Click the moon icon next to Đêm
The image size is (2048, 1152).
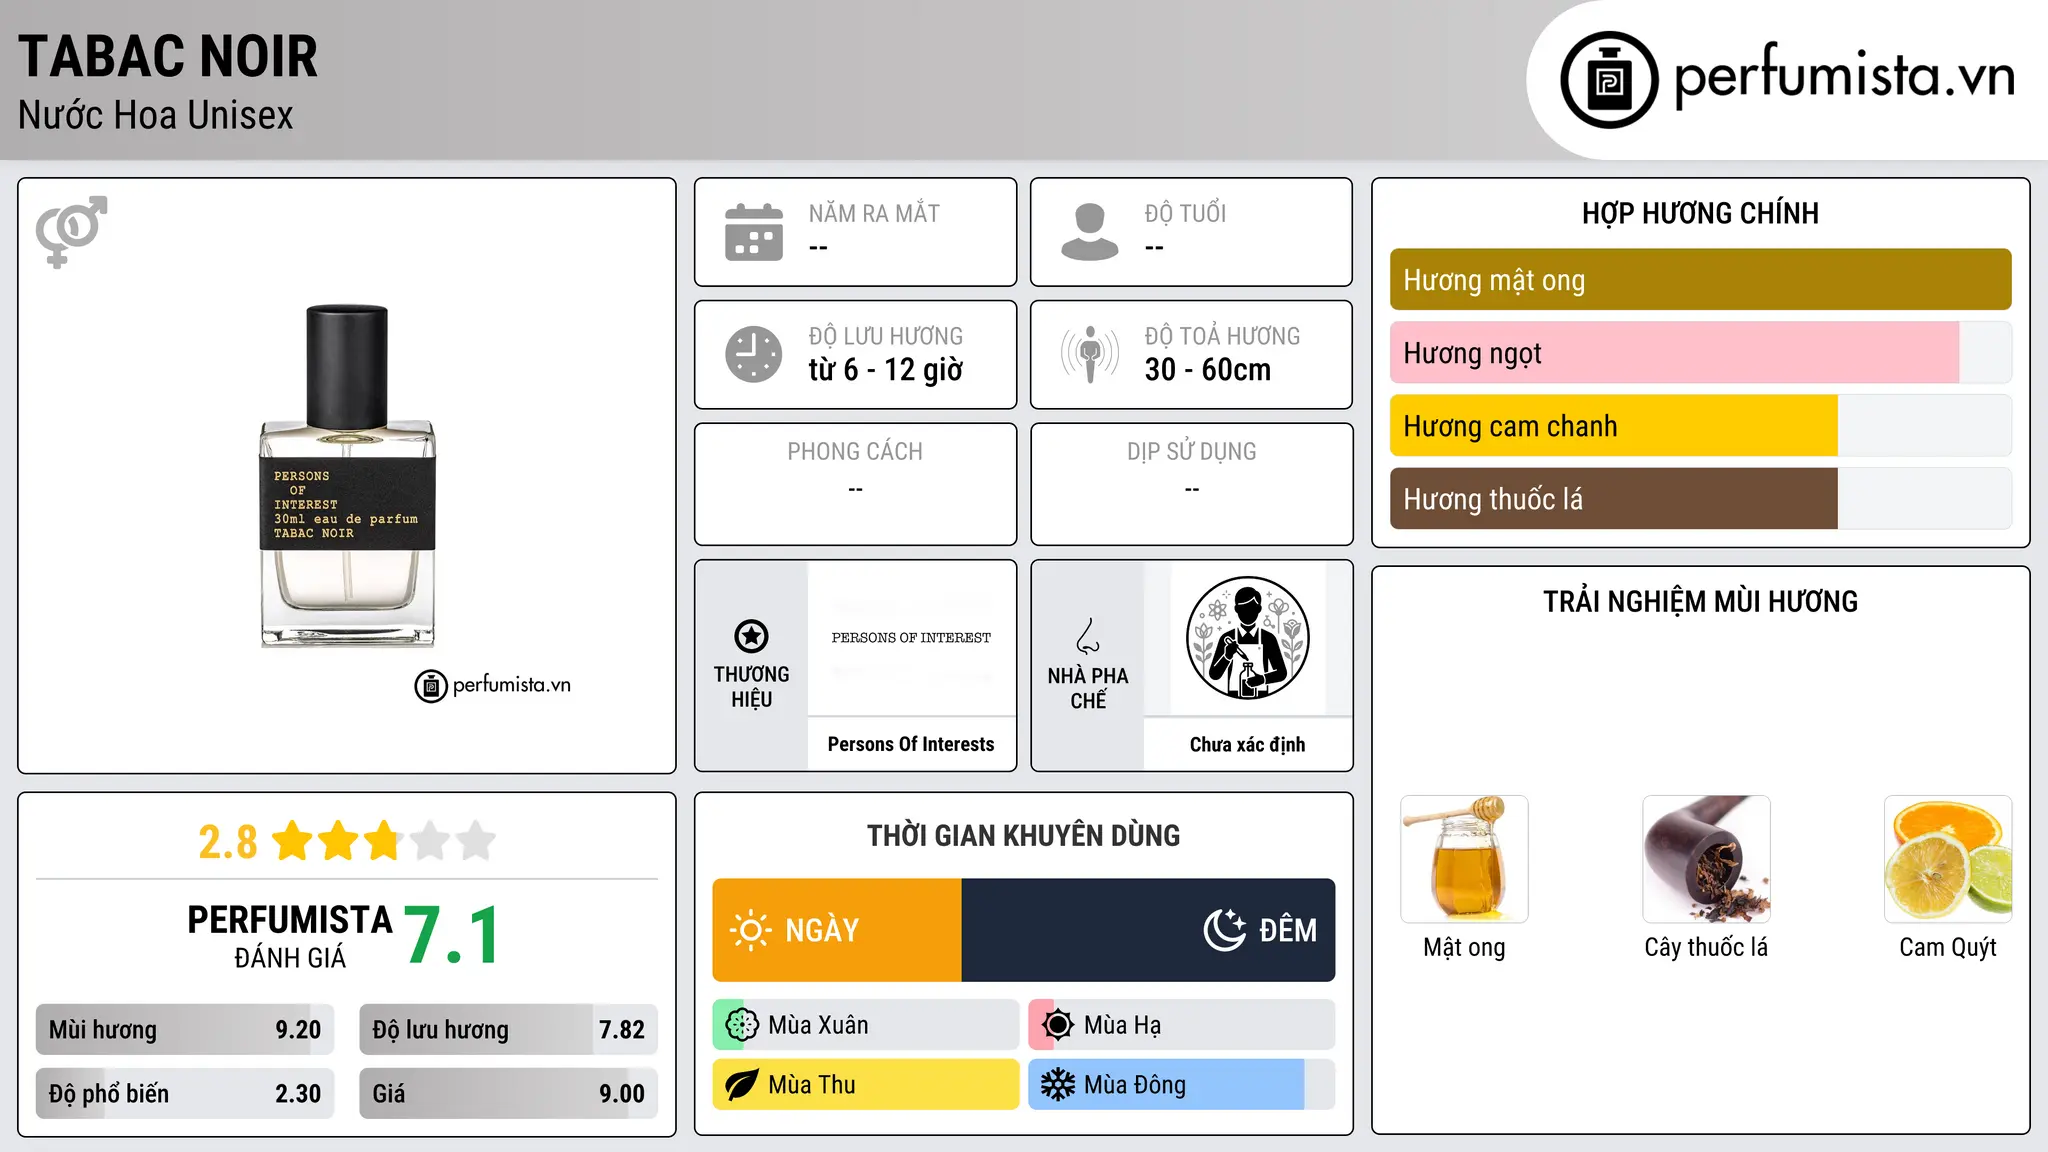point(1225,930)
